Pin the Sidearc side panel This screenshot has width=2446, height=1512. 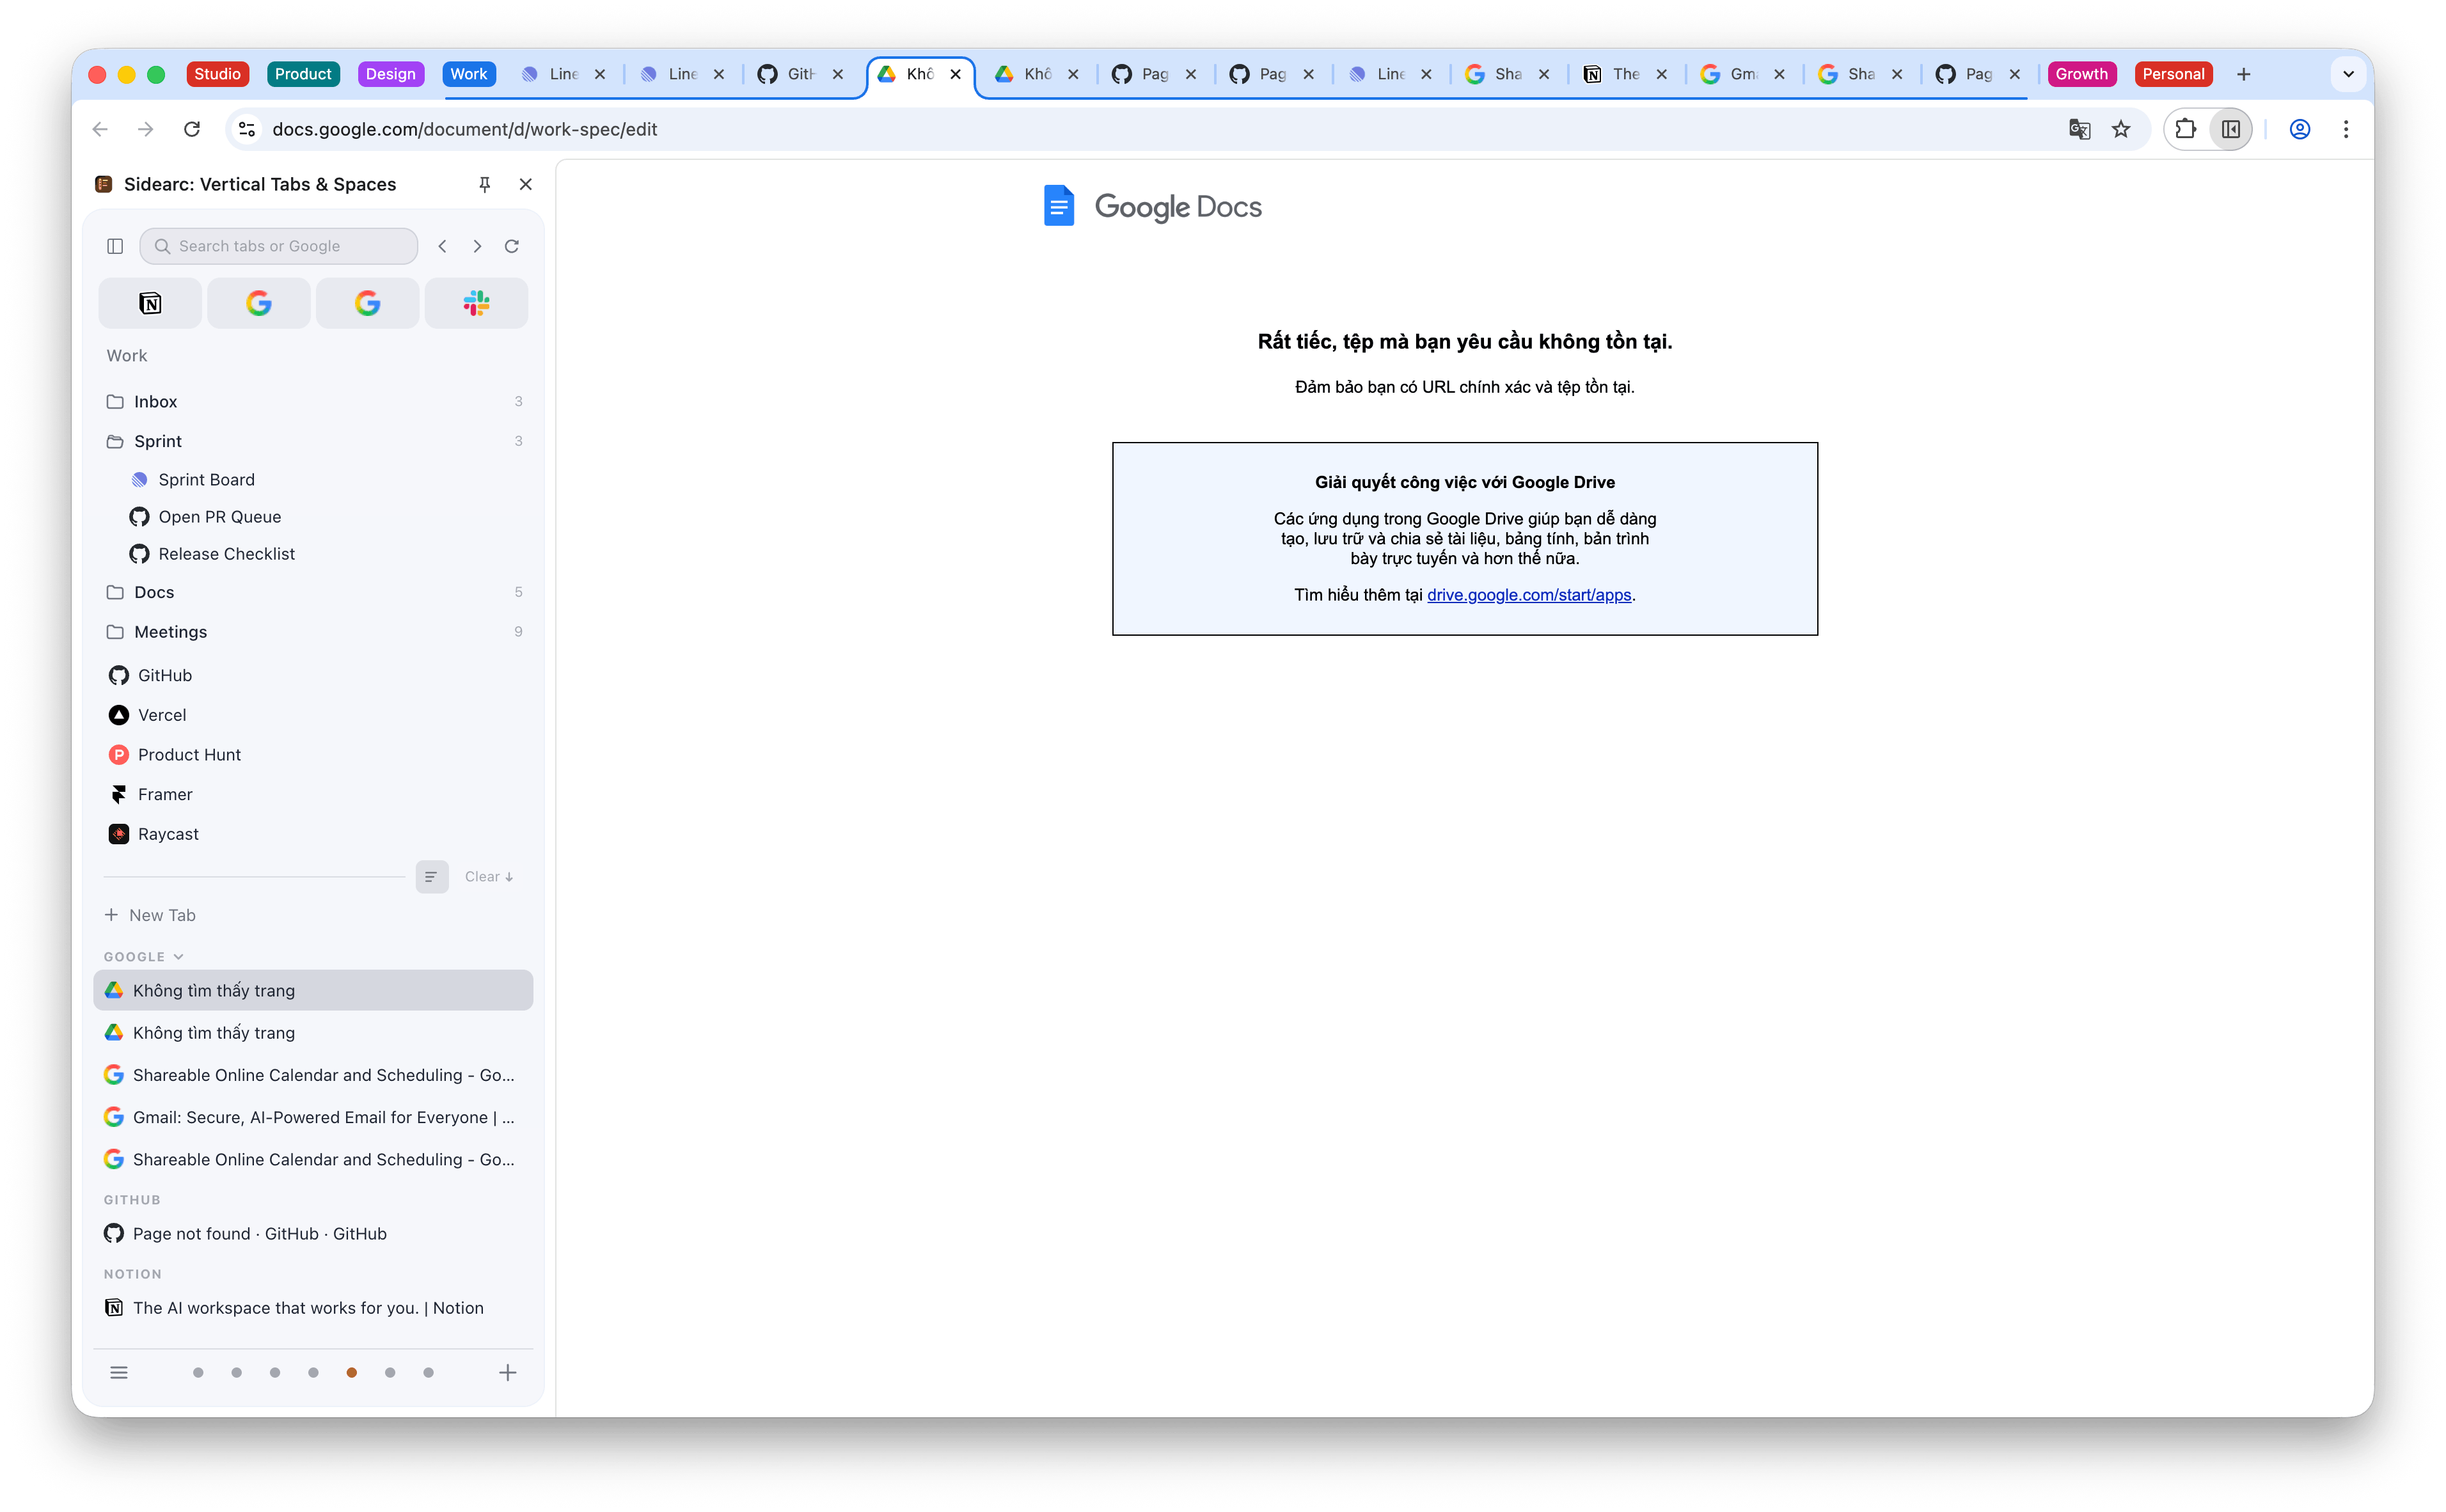click(484, 184)
